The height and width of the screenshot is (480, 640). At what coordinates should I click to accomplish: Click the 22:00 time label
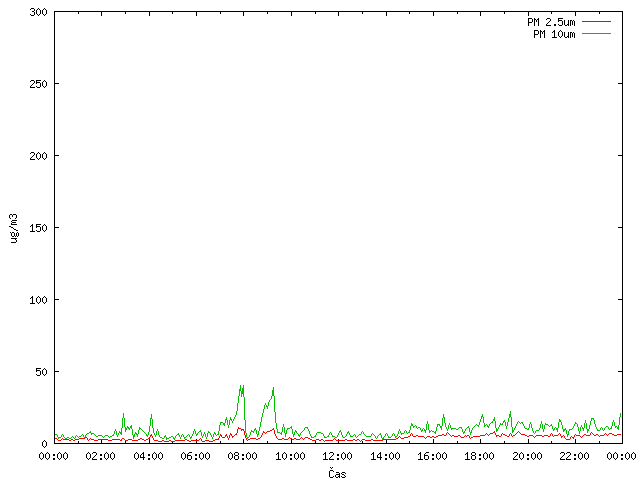(x=574, y=456)
